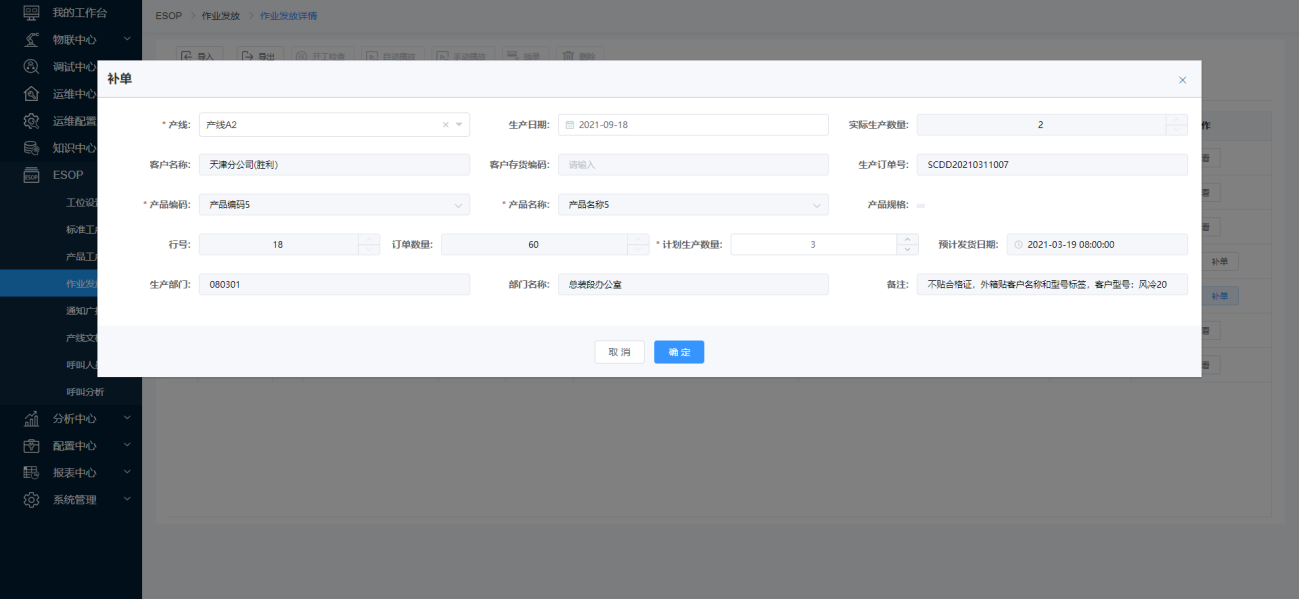Click the 报表中心 report icon

(31, 473)
